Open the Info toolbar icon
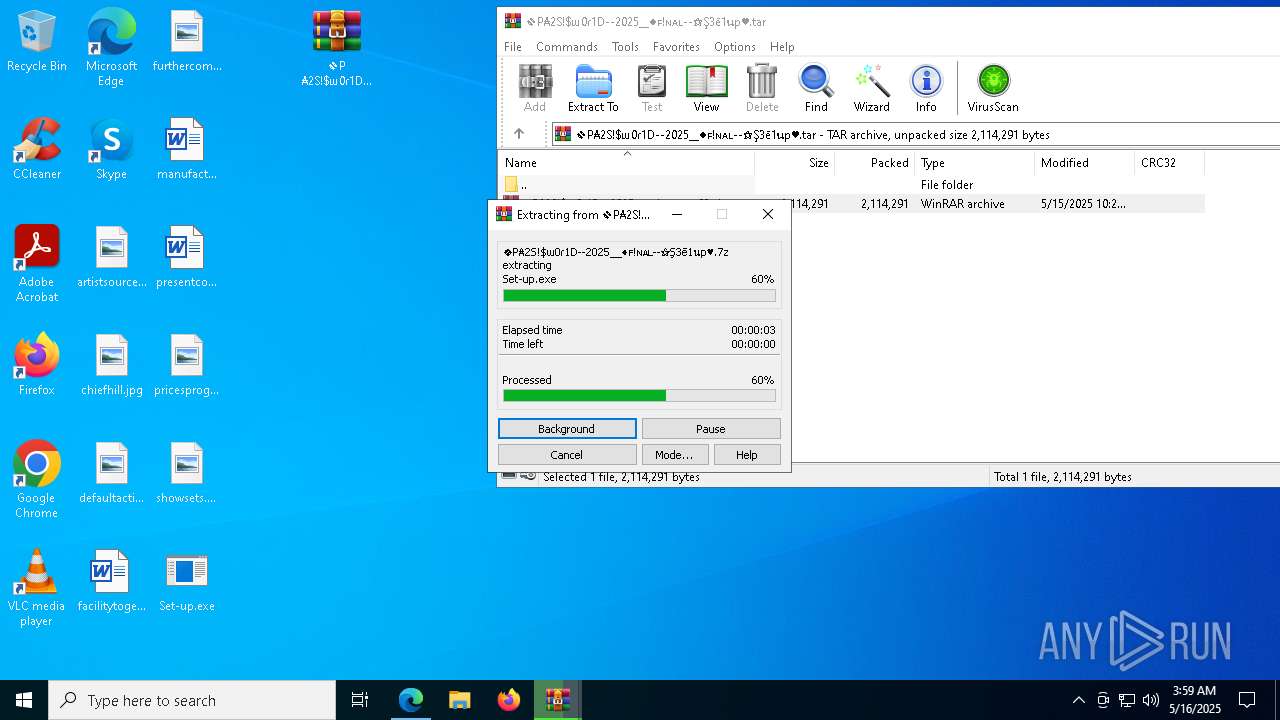This screenshot has height=720, width=1280. pyautogui.click(x=926, y=89)
